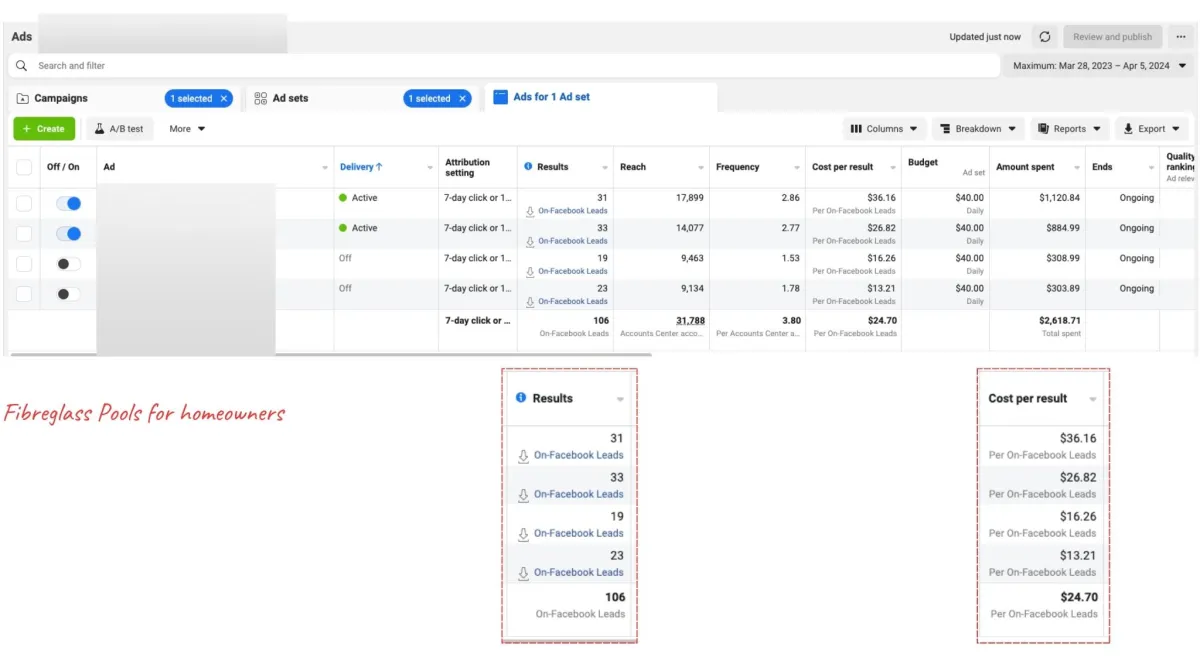Click the Results info icon in header
Screen dimensions: 1200x657
point(528,167)
